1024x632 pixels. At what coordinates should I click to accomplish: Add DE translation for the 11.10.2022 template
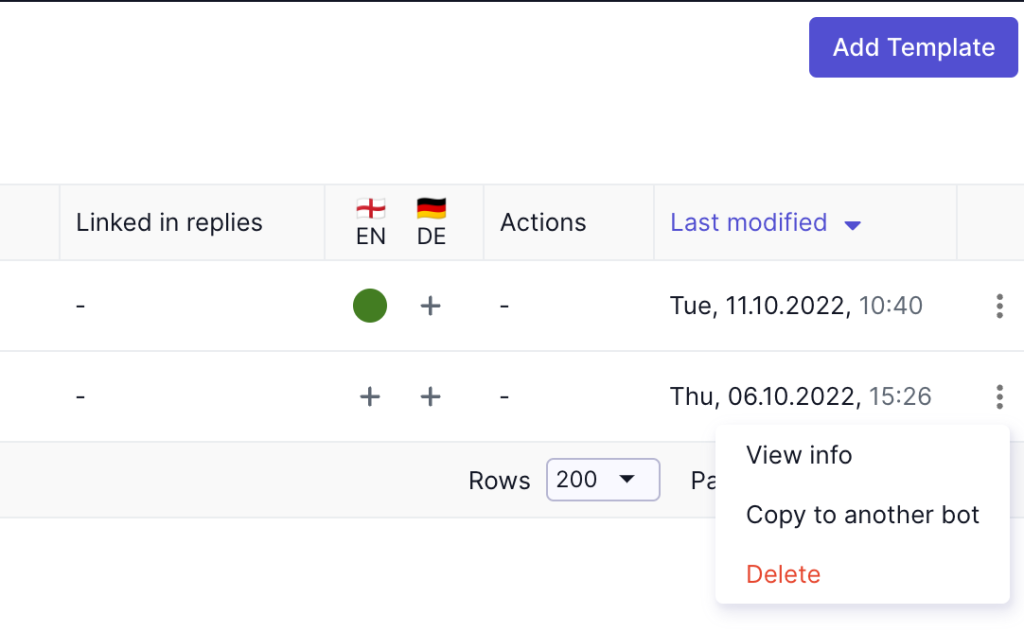pos(430,306)
